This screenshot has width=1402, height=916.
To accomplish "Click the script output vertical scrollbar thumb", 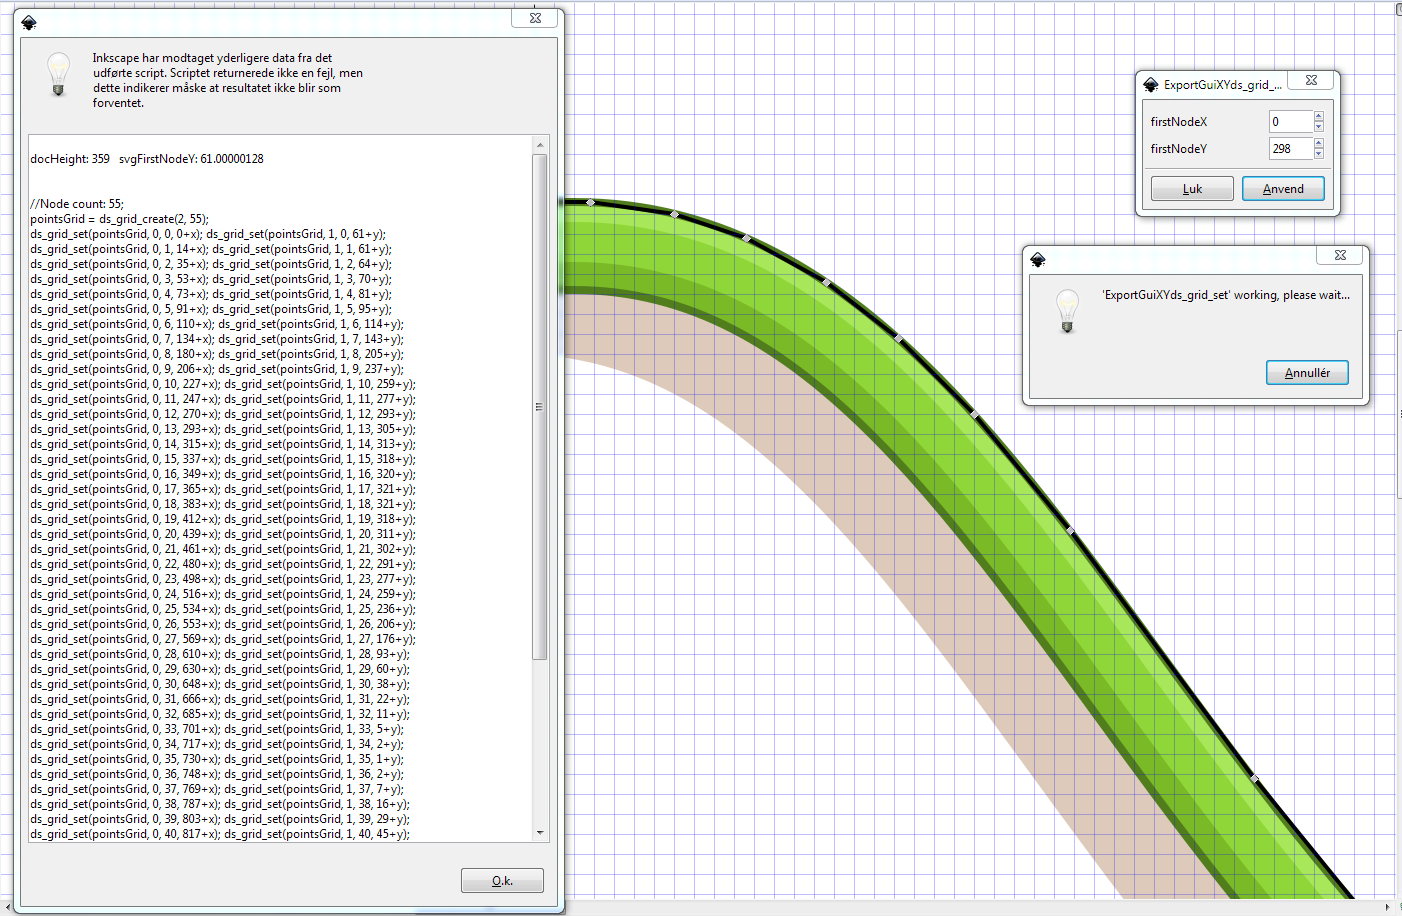I will 540,406.
